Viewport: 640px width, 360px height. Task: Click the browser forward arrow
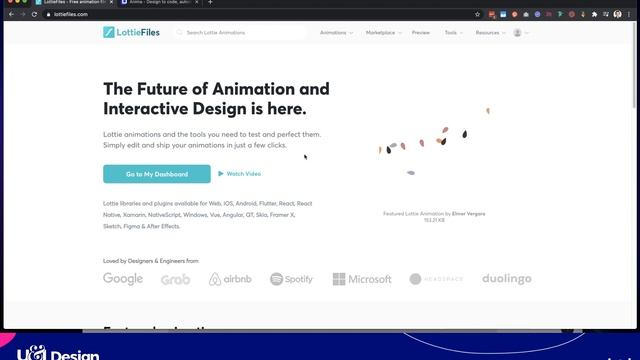click(x=23, y=14)
